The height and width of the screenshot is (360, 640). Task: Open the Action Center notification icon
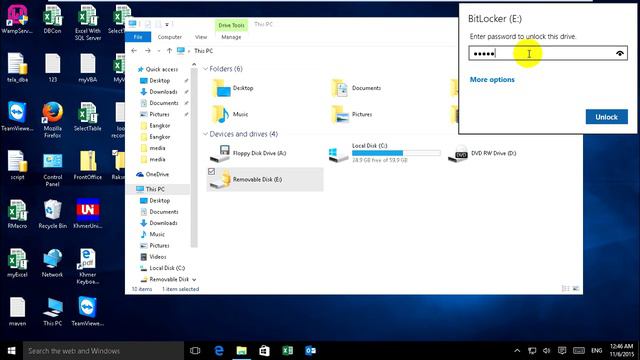tap(562, 351)
